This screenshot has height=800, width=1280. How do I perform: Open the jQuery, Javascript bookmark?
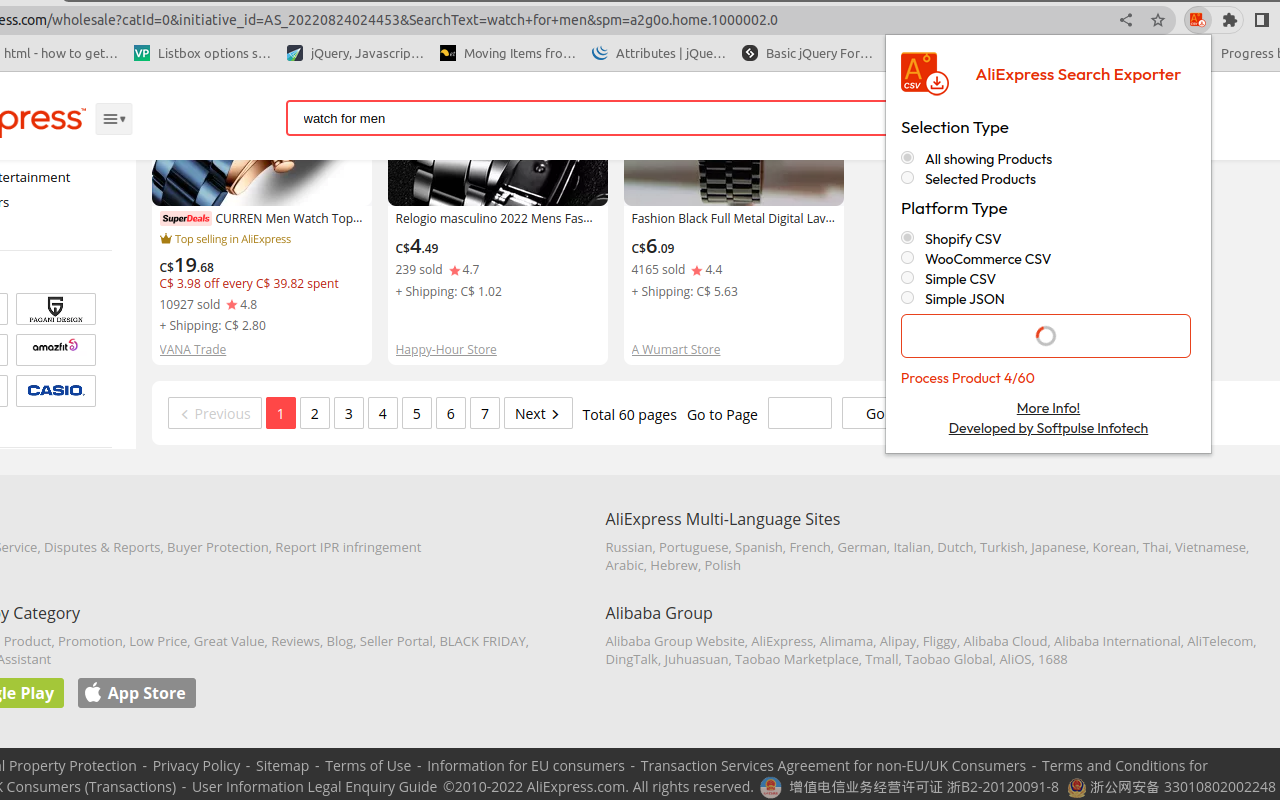pyautogui.click(x=355, y=53)
